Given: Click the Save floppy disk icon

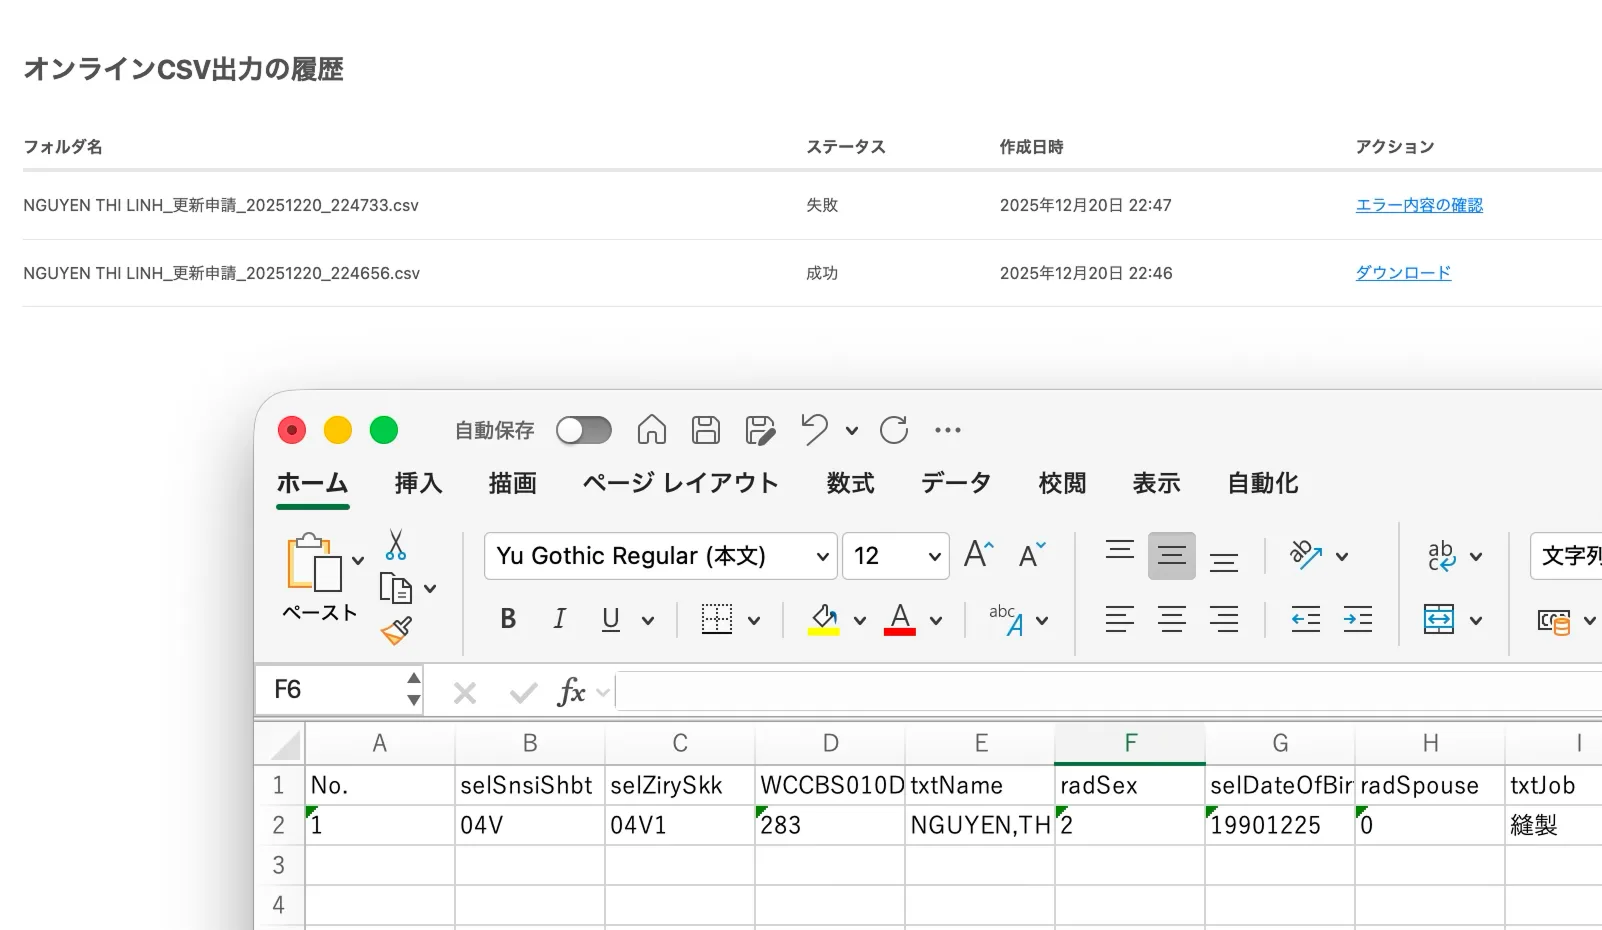Looking at the screenshot, I should coord(706,430).
